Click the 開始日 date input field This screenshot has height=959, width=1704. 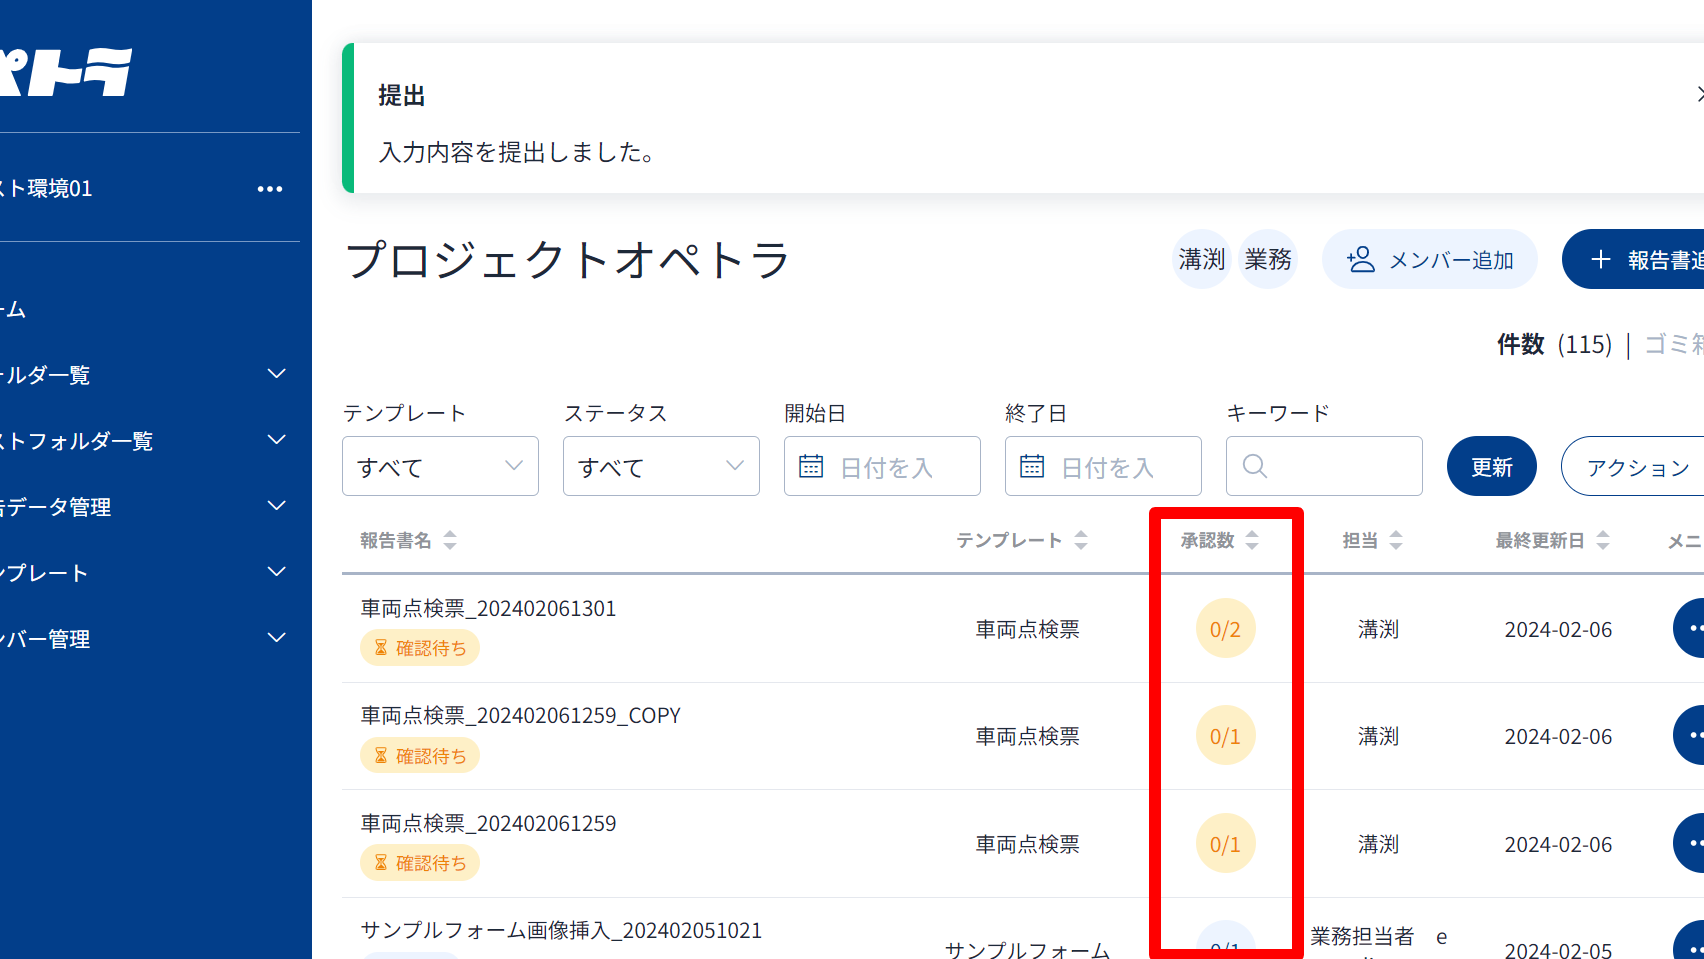882,466
